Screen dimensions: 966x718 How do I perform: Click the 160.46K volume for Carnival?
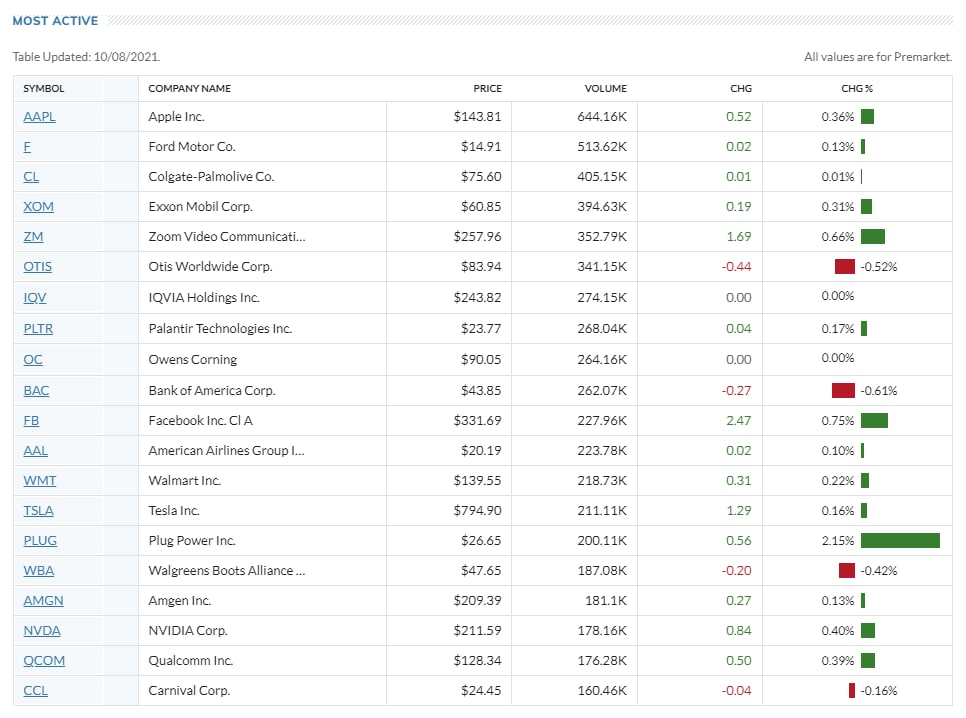click(x=602, y=691)
